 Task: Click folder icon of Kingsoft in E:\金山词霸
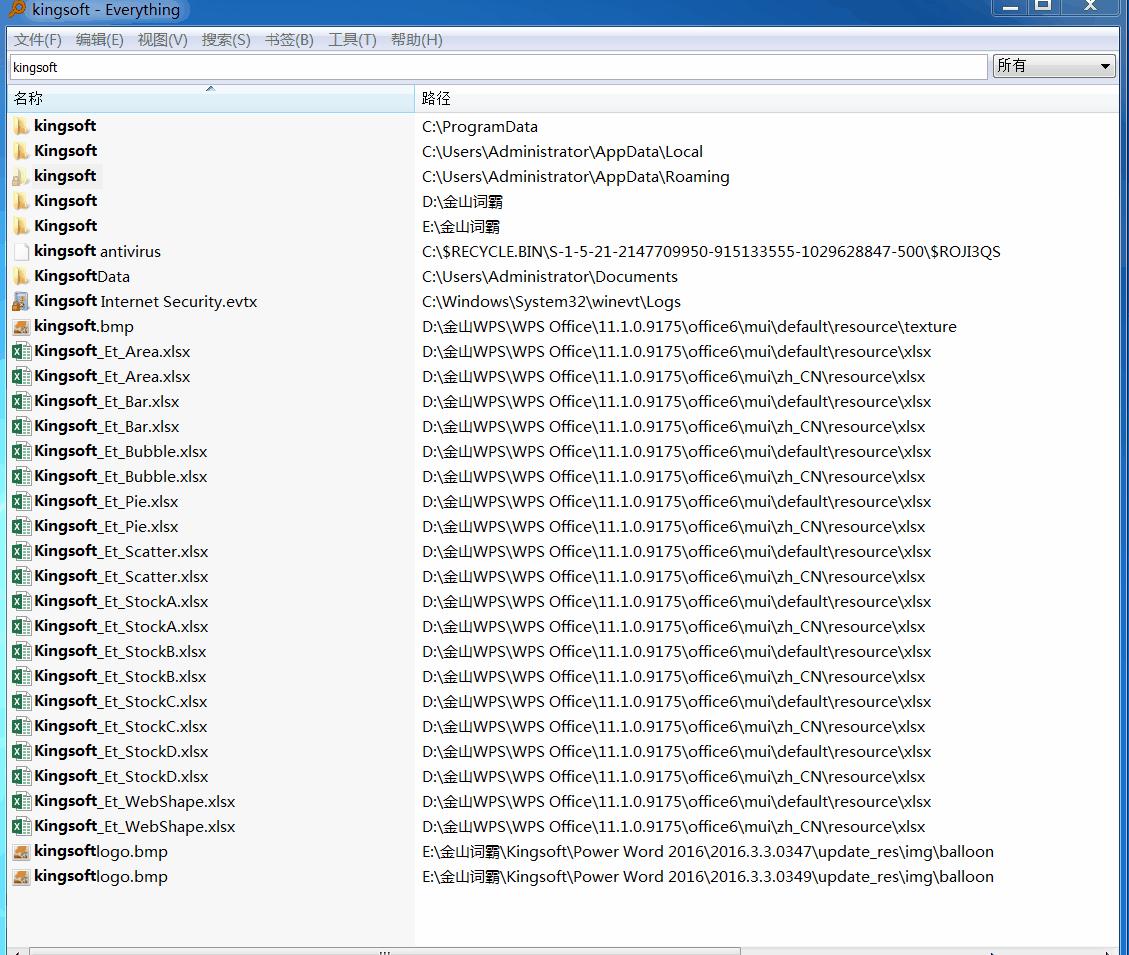point(22,226)
